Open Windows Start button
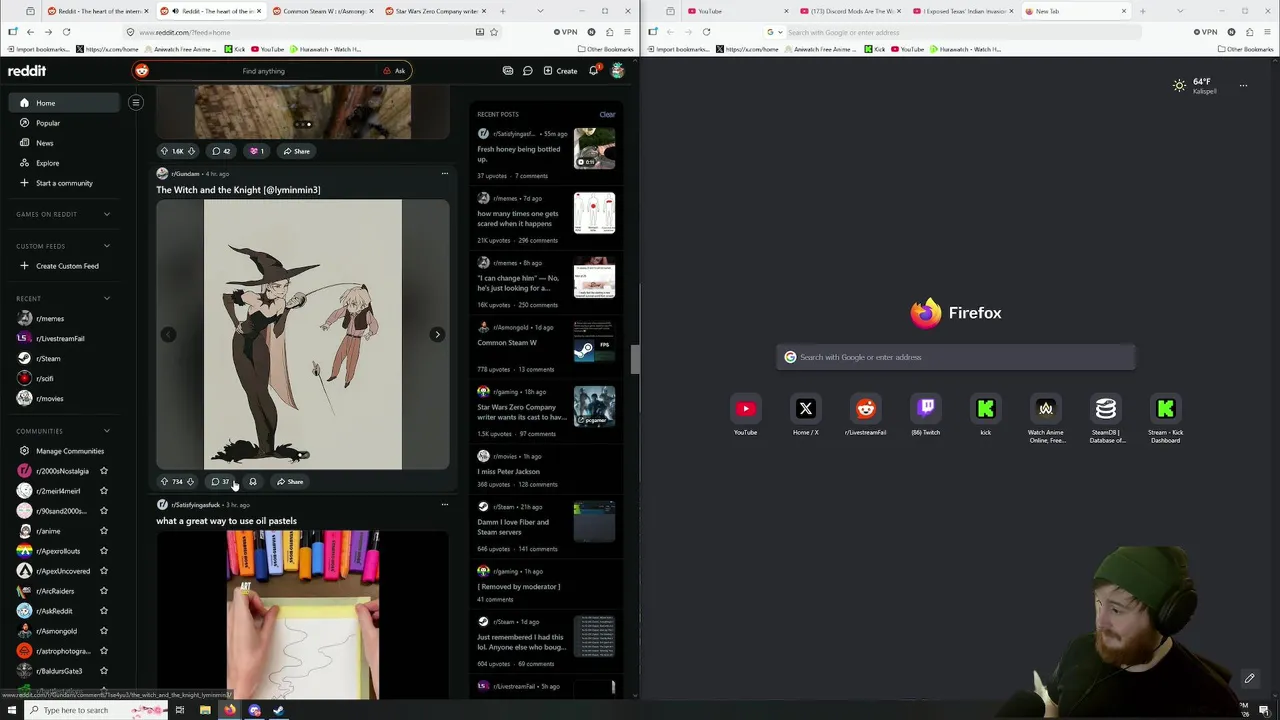 pyautogui.click(x=12, y=710)
